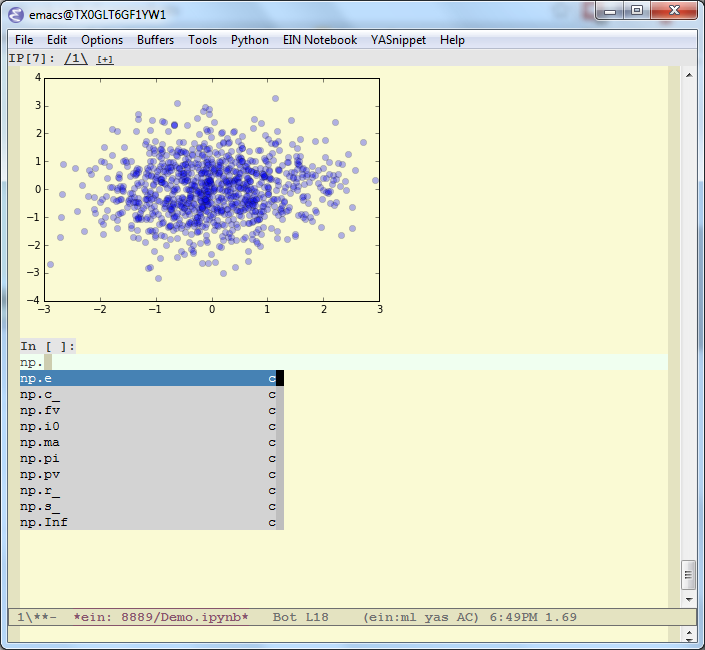Image resolution: width=705 pixels, height=650 pixels.
Task: Click the vertical scrollbar thumb
Action: pos(688,575)
